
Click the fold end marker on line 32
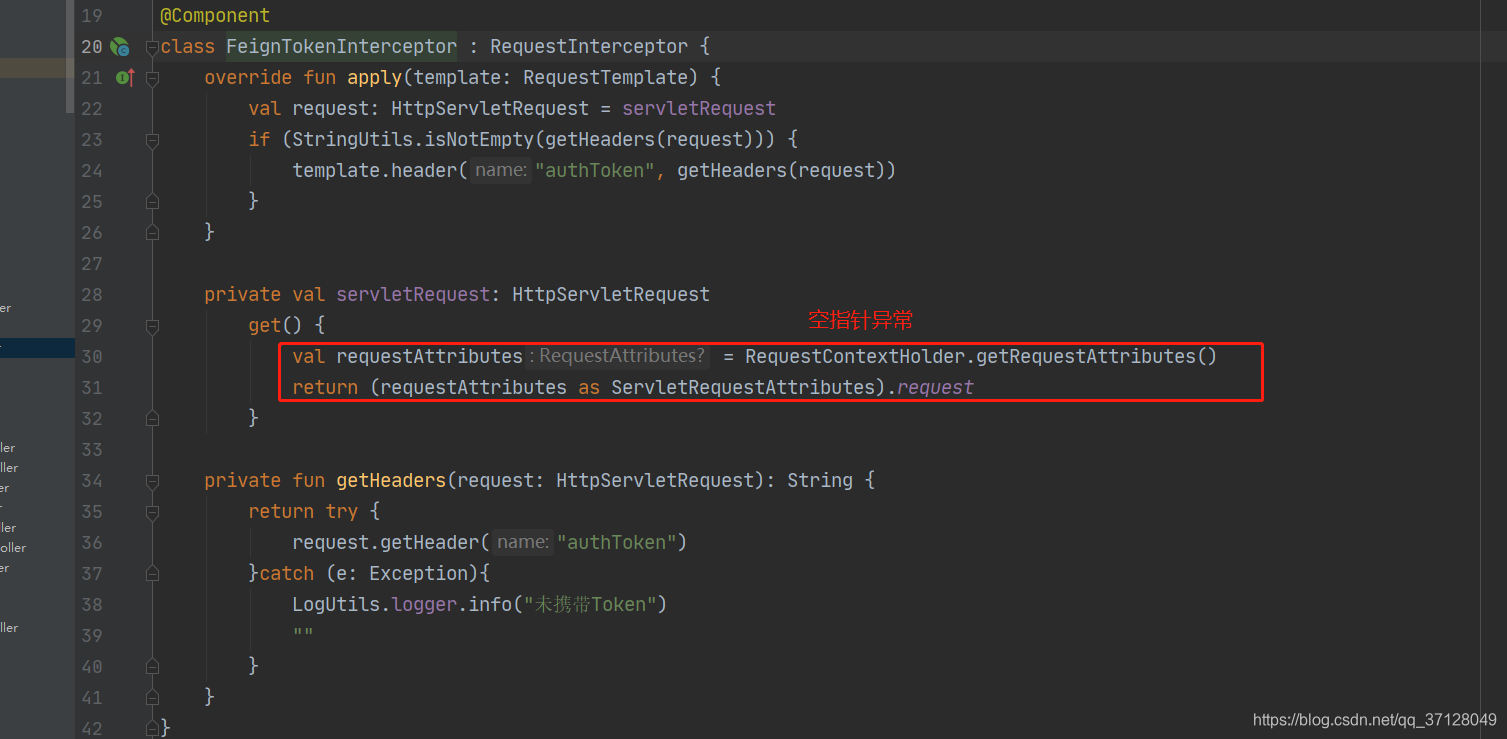152,418
